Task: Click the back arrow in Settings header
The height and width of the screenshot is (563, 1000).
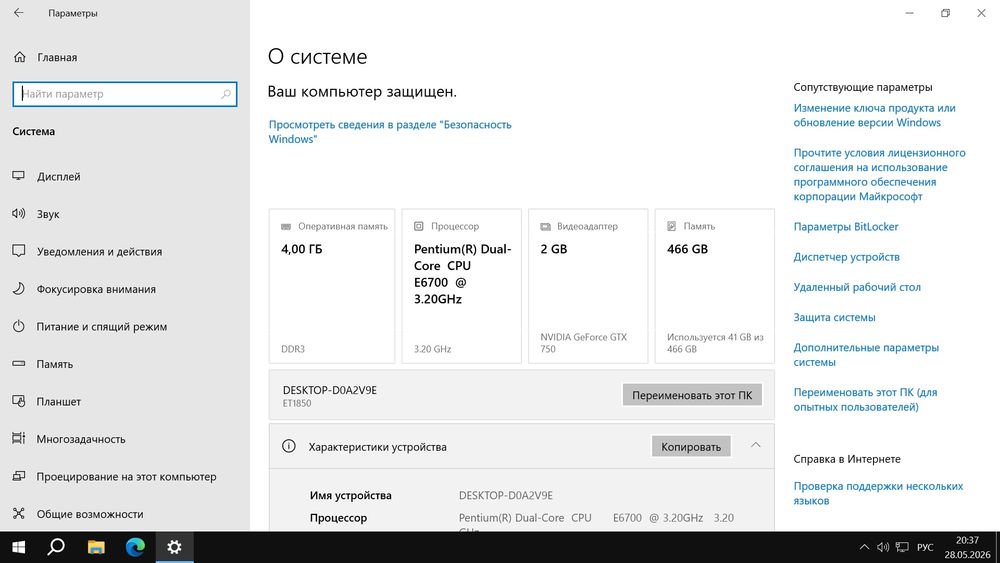Action: (18, 13)
